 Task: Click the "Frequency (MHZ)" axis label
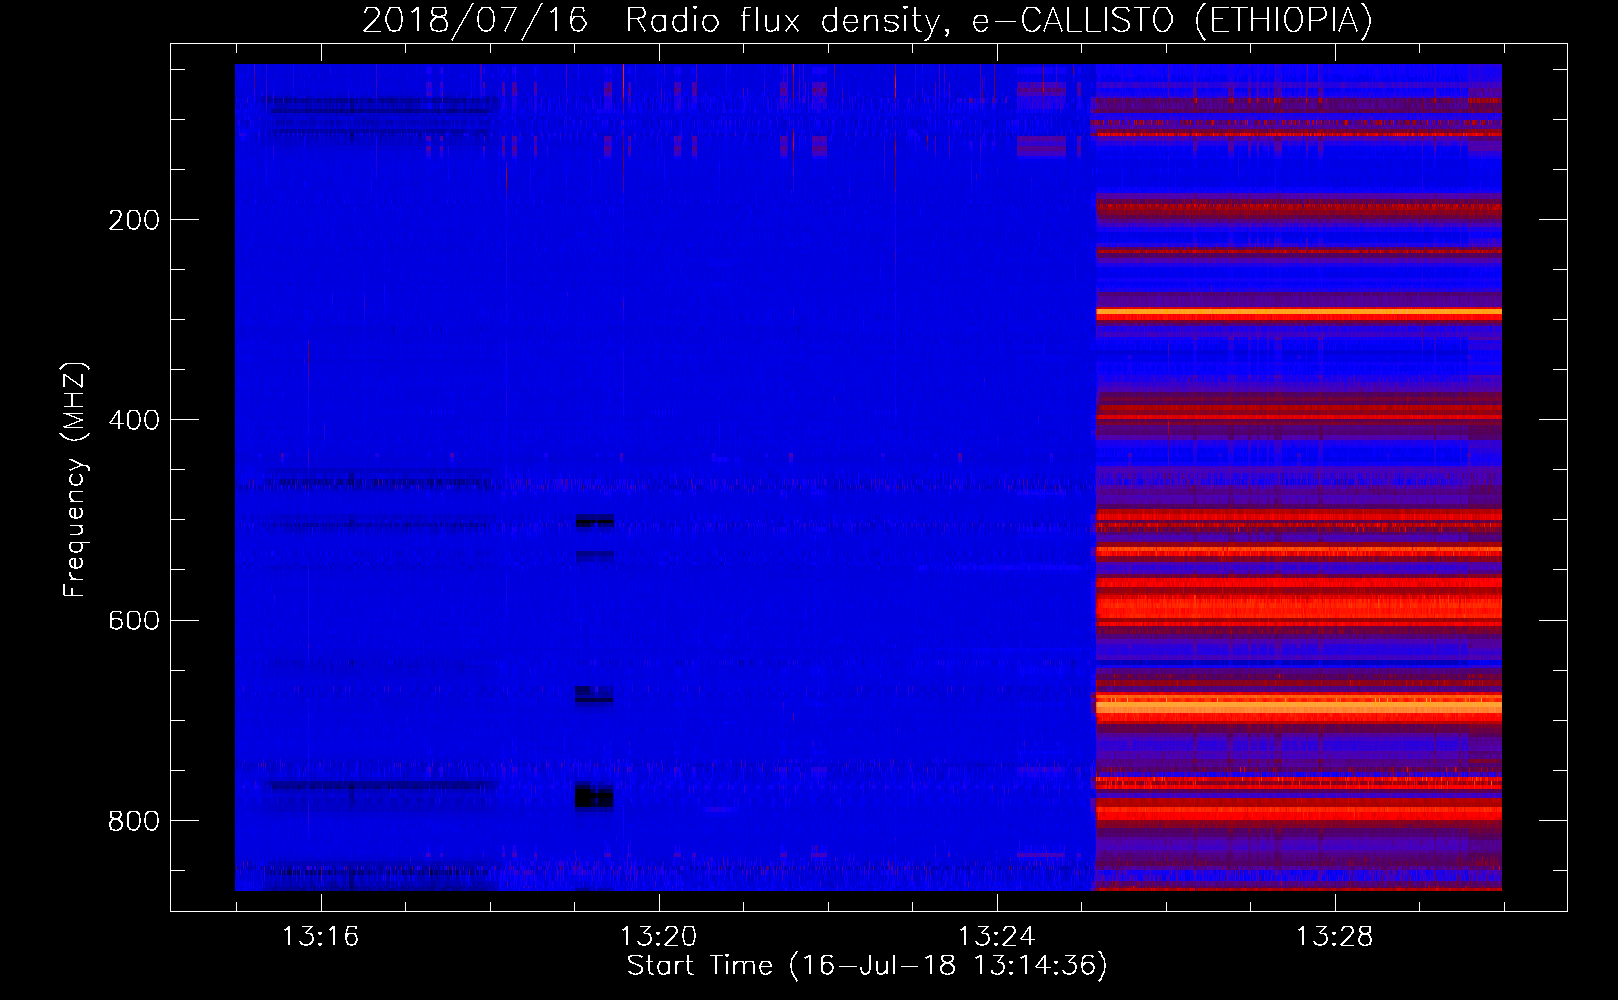point(75,480)
